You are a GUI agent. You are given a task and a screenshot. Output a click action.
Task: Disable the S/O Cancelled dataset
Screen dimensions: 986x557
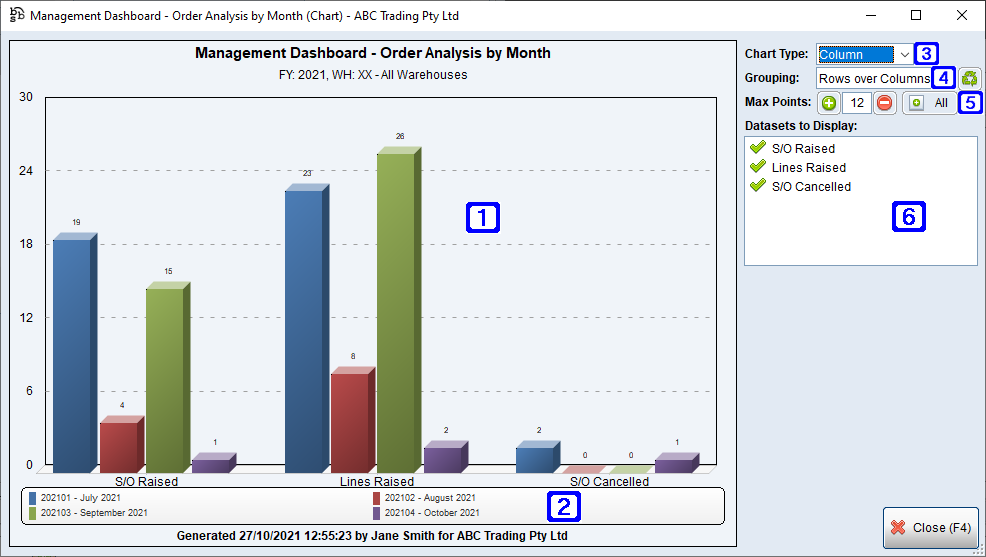coord(758,186)
